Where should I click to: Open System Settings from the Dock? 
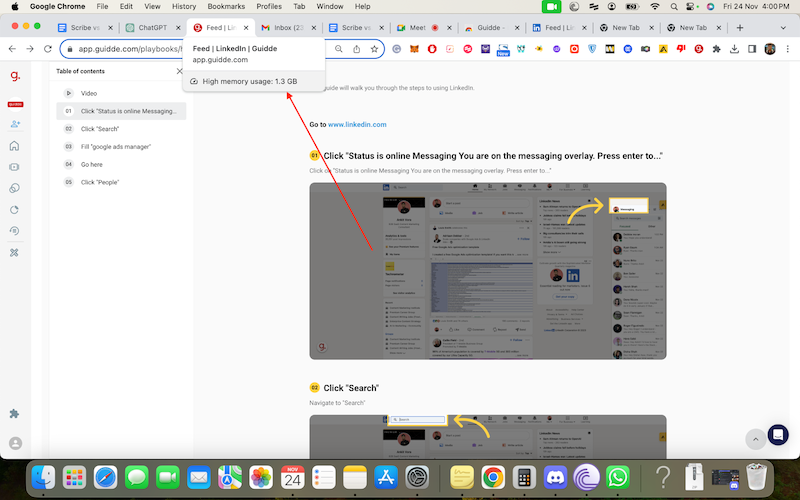click(x=417, y=478)
